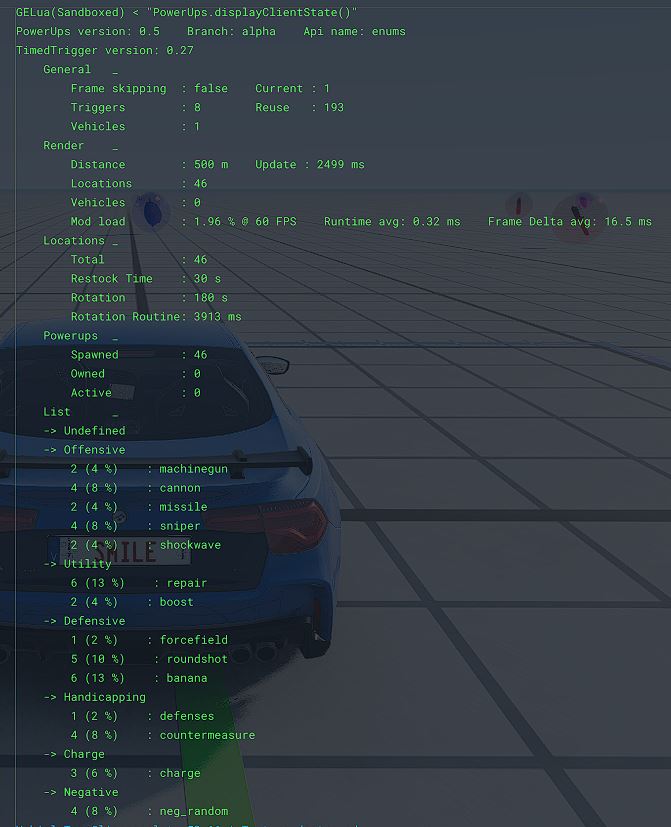
Task: Click the 'Api name: enums' entry
Action: click(354, 31)
